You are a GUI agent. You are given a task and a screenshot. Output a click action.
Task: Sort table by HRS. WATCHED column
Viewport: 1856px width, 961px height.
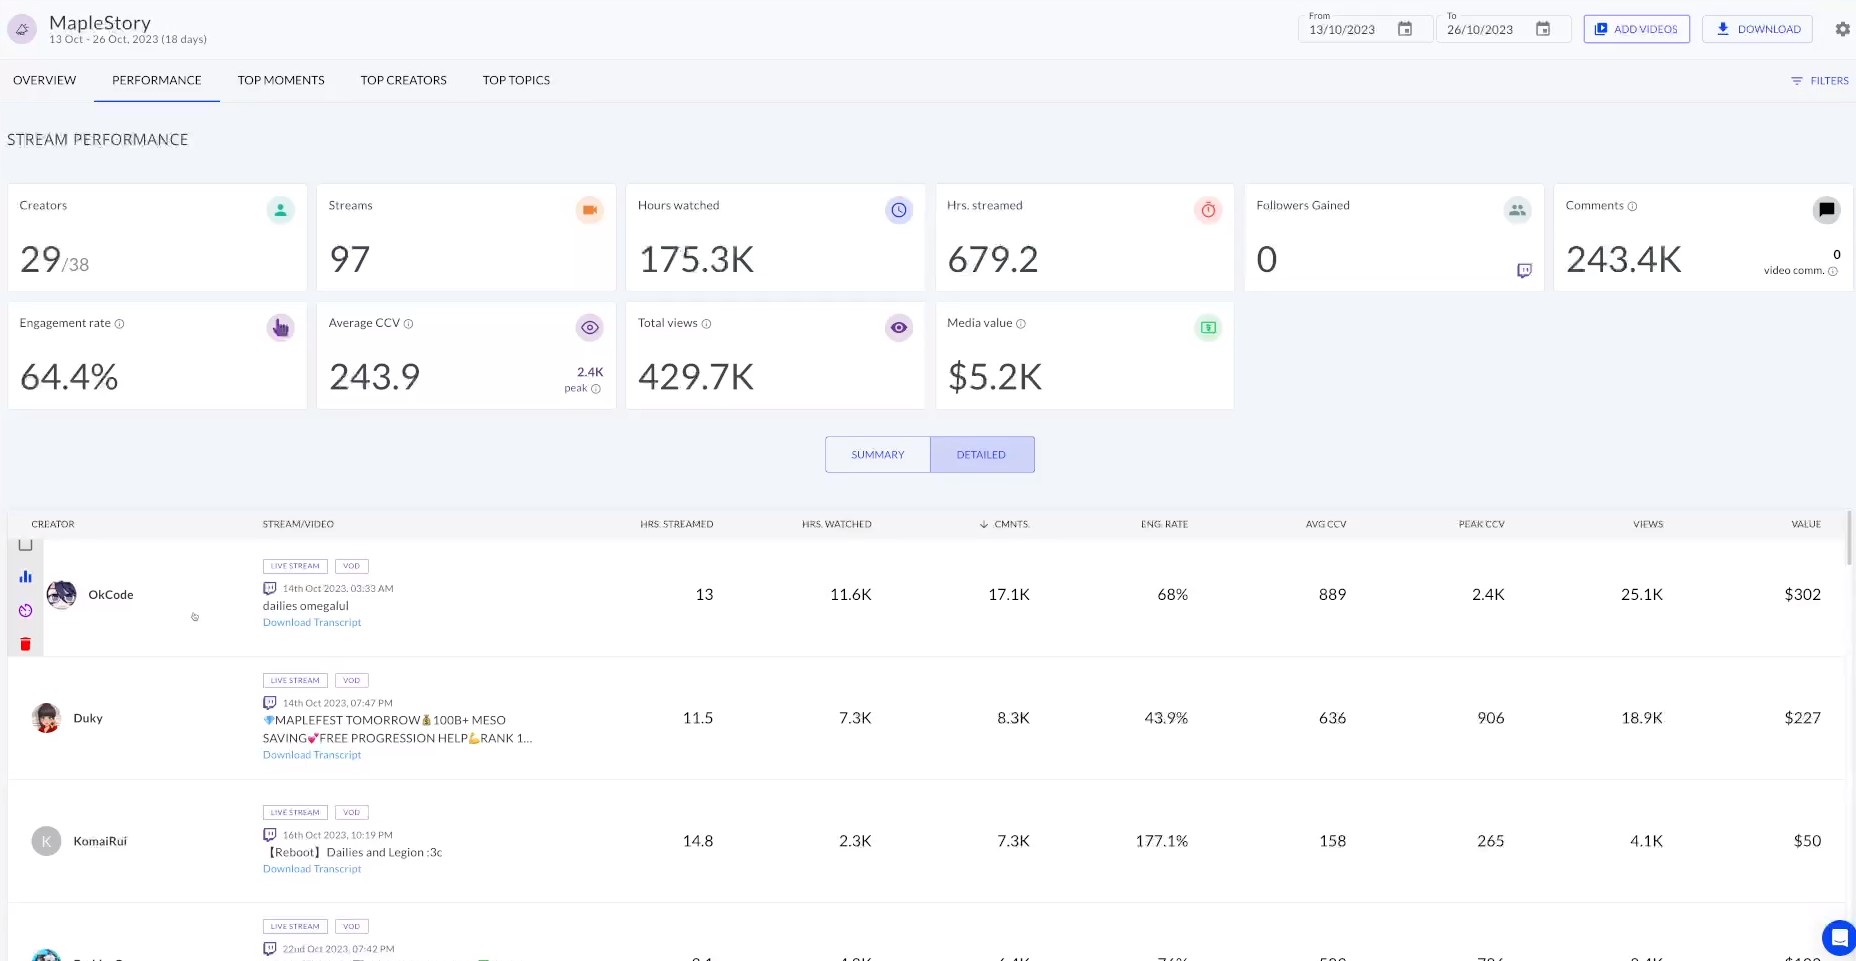click(x=837, y=524)
